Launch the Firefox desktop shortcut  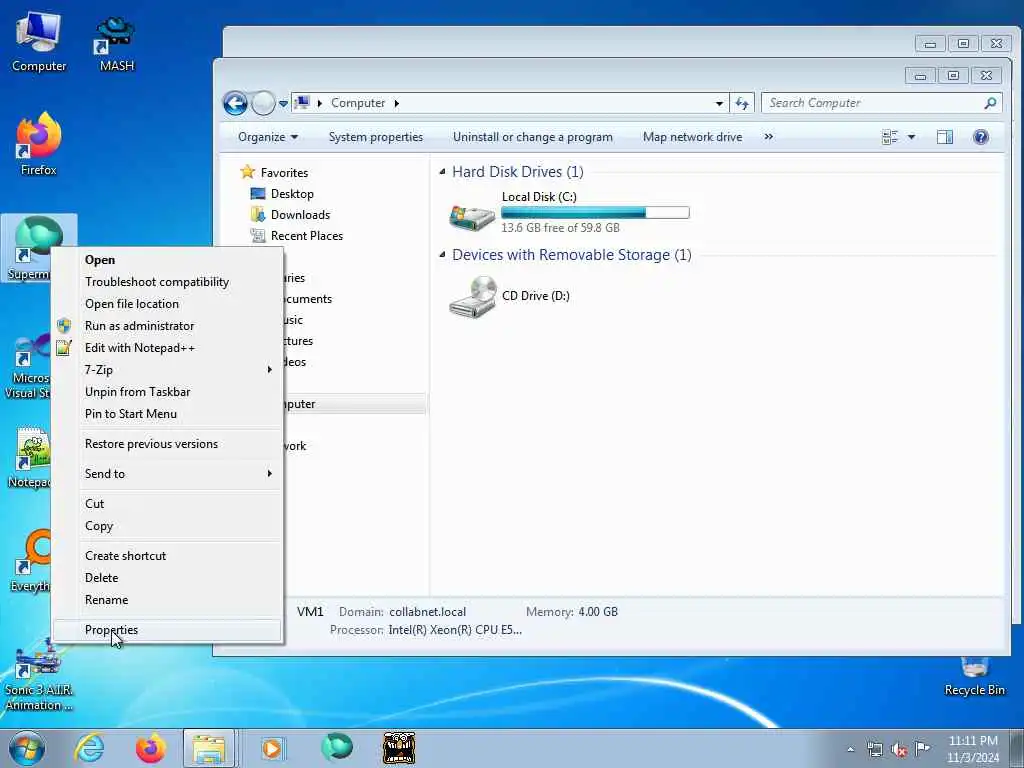point(39,145)
